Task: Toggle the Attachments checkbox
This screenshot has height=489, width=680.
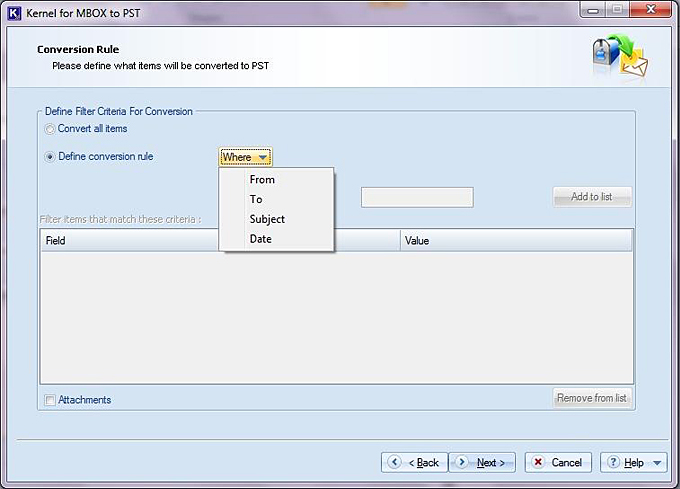Action: coord(50,400)
